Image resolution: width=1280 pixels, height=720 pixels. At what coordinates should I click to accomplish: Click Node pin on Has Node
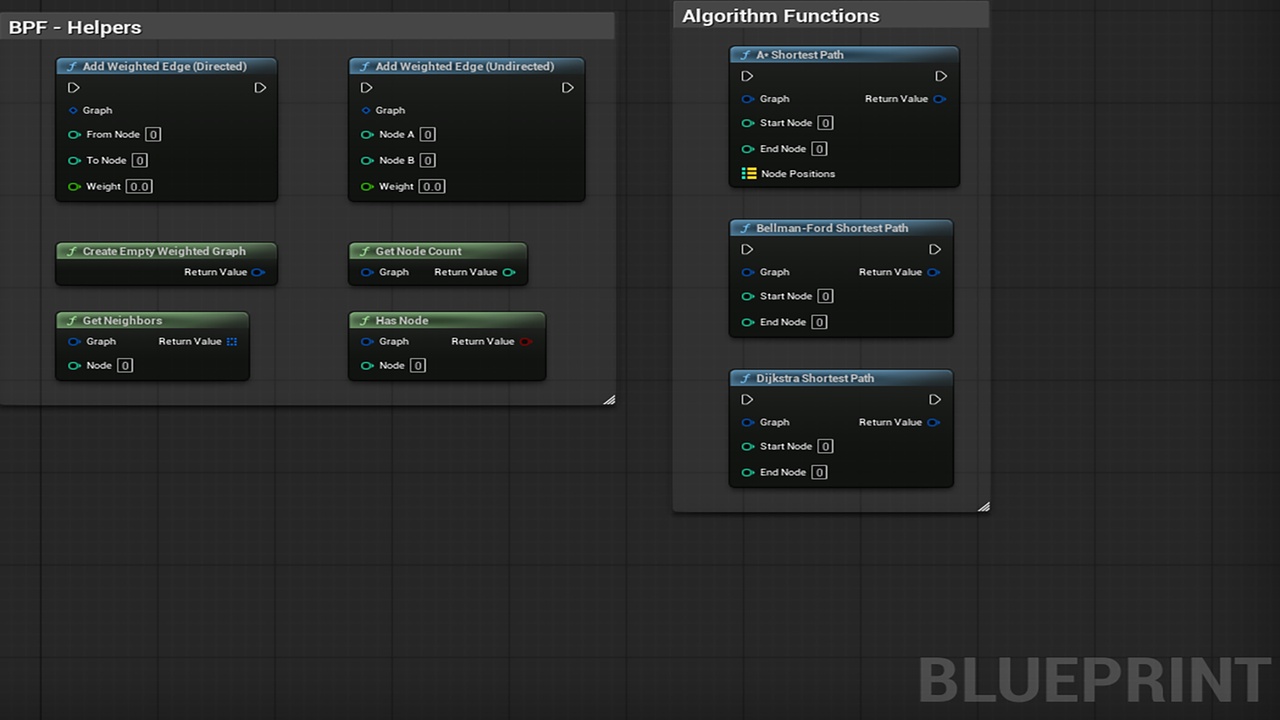[367, 365]
